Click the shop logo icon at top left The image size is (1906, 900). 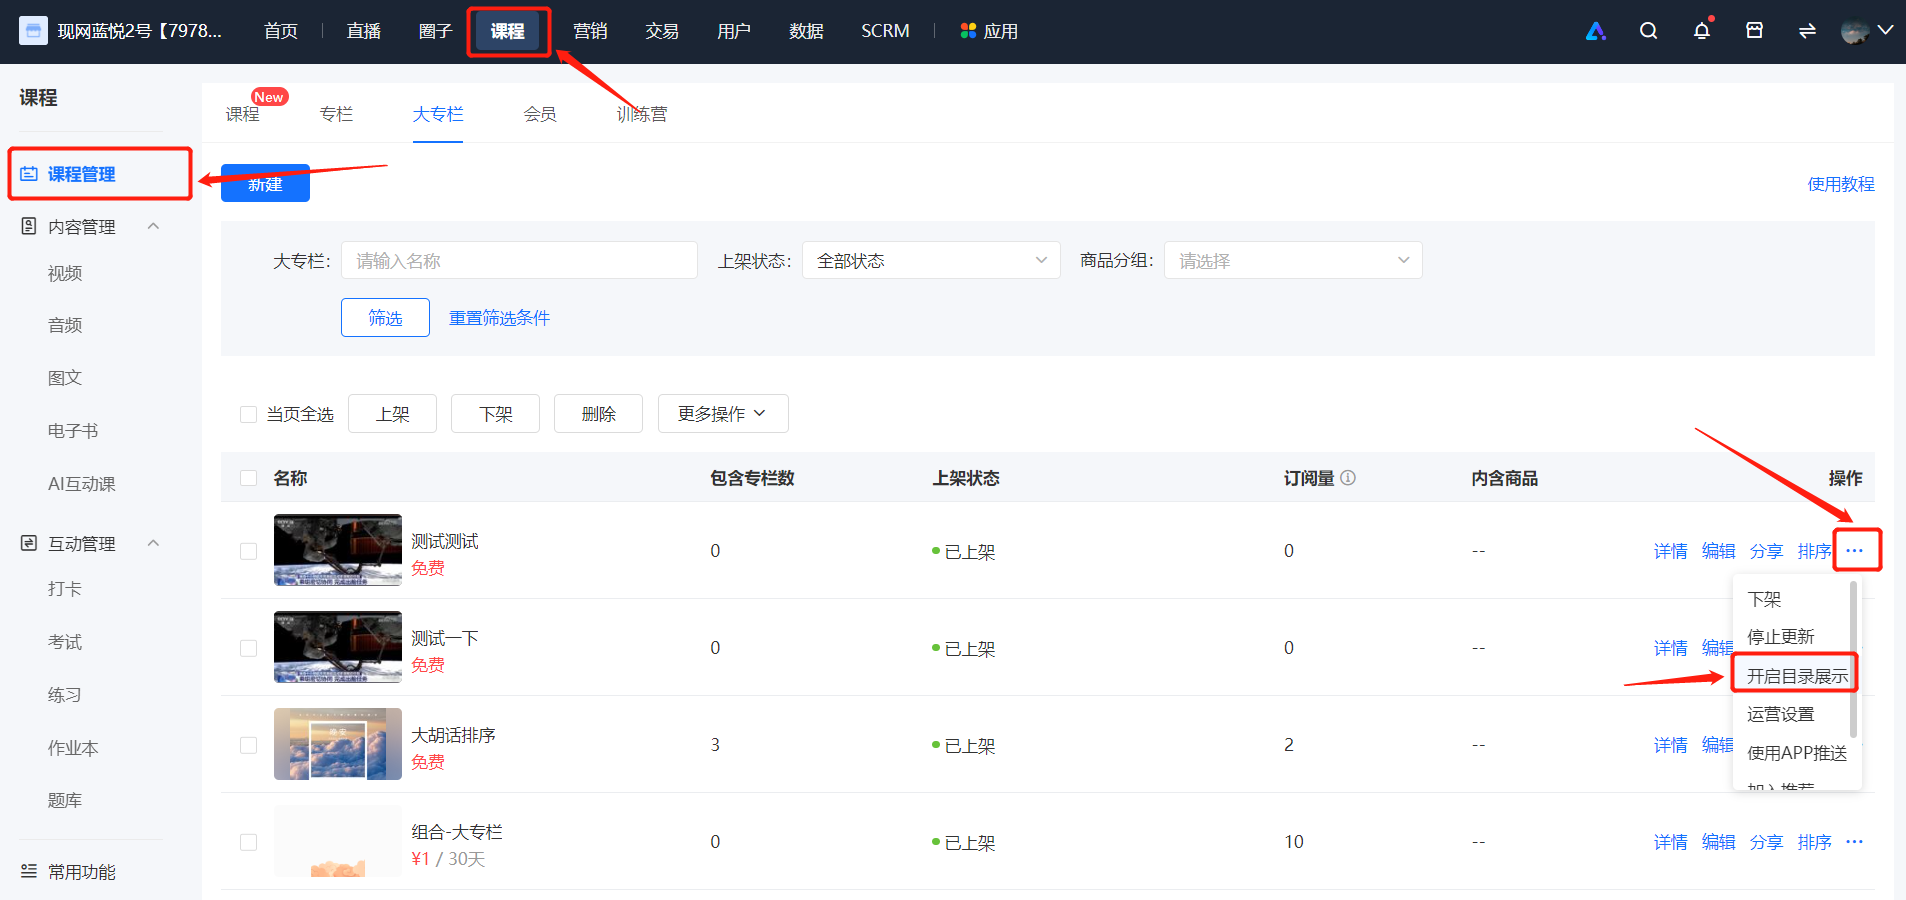click(x=33, y=31)
